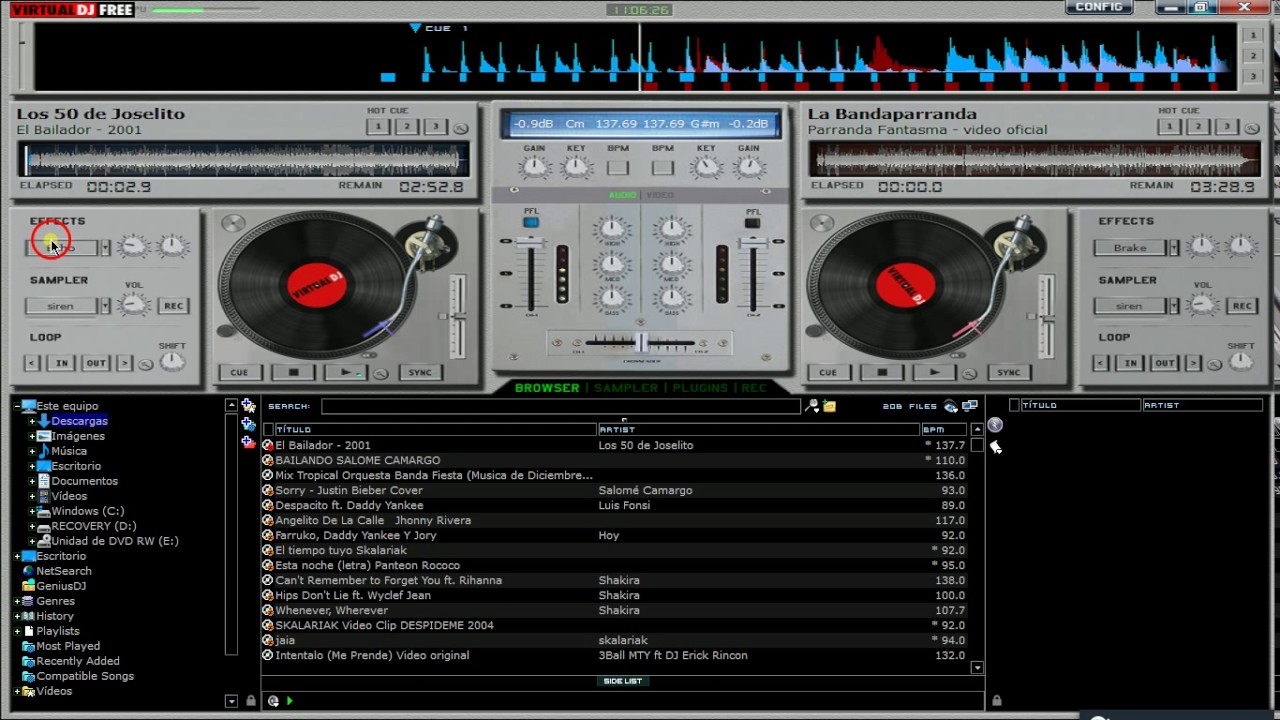Switch to the PLUGINS tab

click(x=700, y=388)
